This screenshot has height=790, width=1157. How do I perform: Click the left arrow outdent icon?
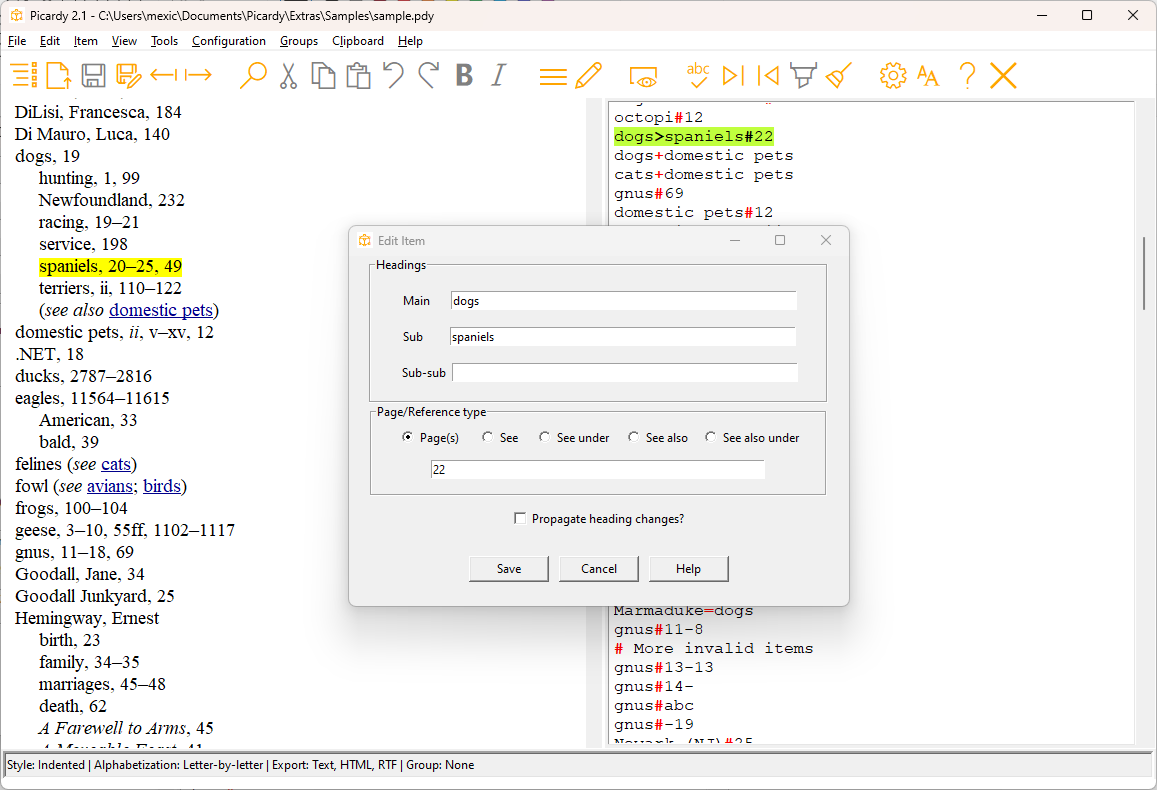(x=163, y=75)
